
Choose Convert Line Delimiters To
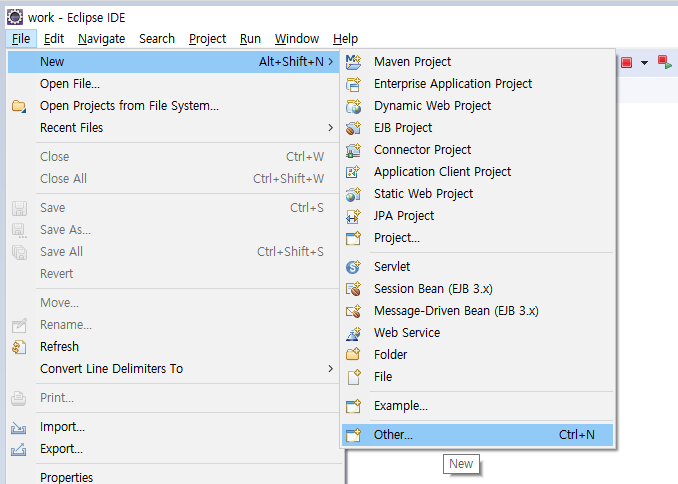click(173, 369)
